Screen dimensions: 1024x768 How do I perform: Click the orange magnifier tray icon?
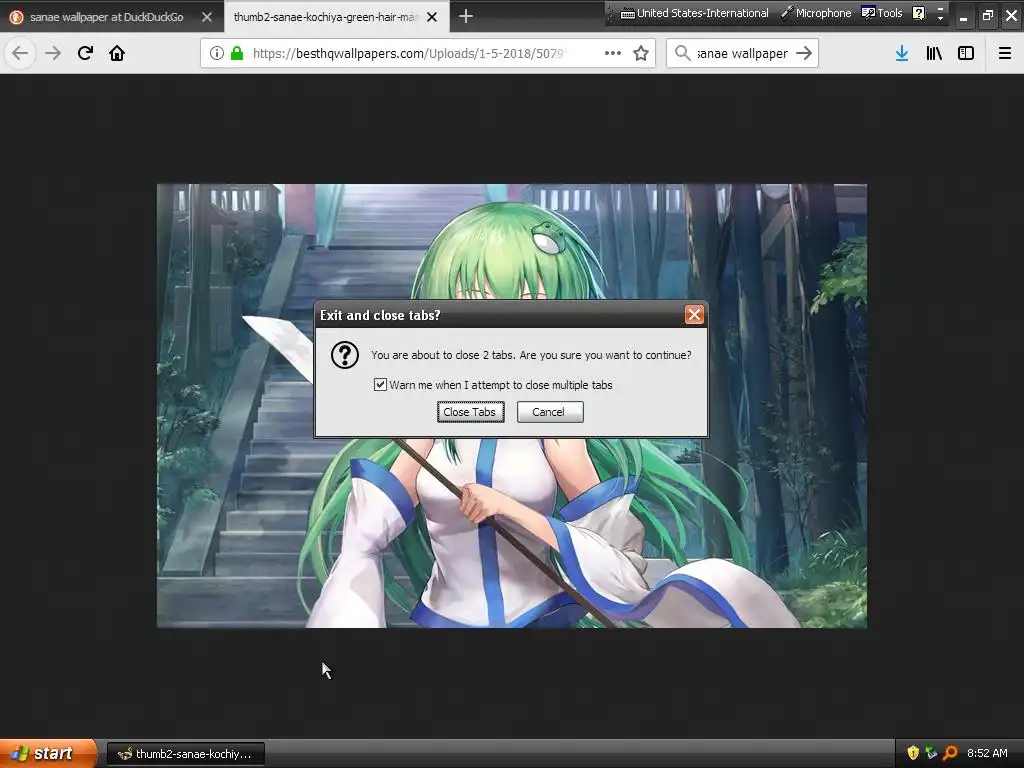point(950,753)
